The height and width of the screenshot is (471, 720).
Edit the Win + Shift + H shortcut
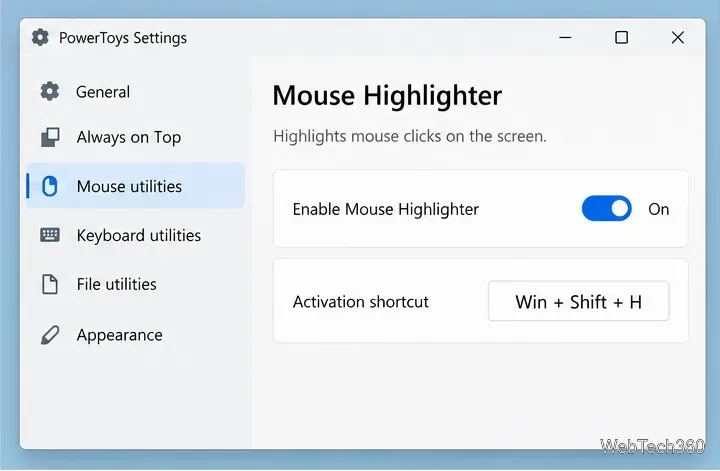point(578,301)
